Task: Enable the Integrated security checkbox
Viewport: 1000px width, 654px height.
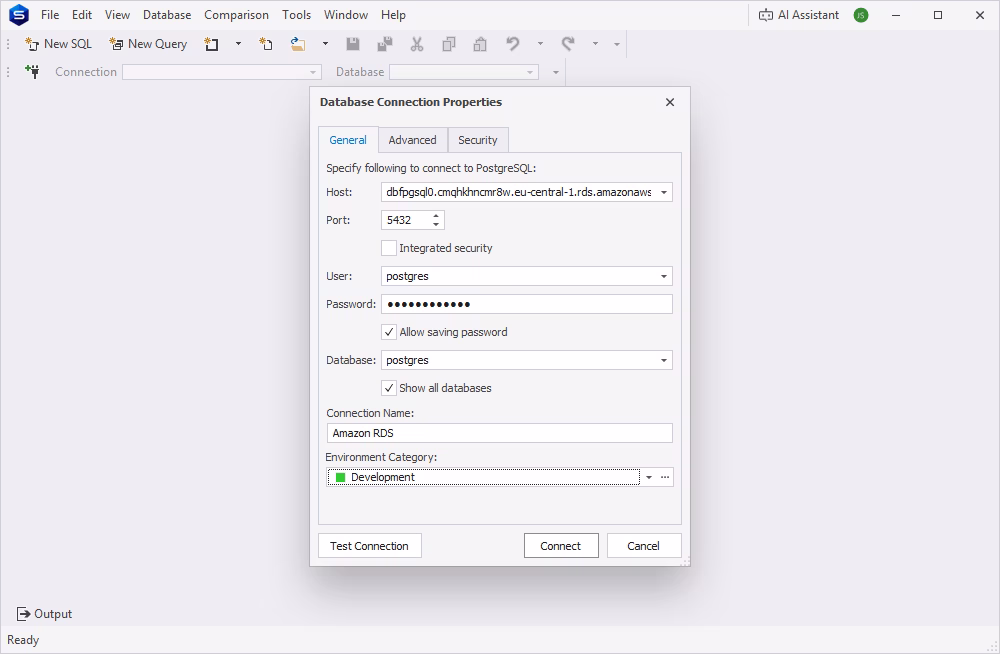Action: click(388, 248)
